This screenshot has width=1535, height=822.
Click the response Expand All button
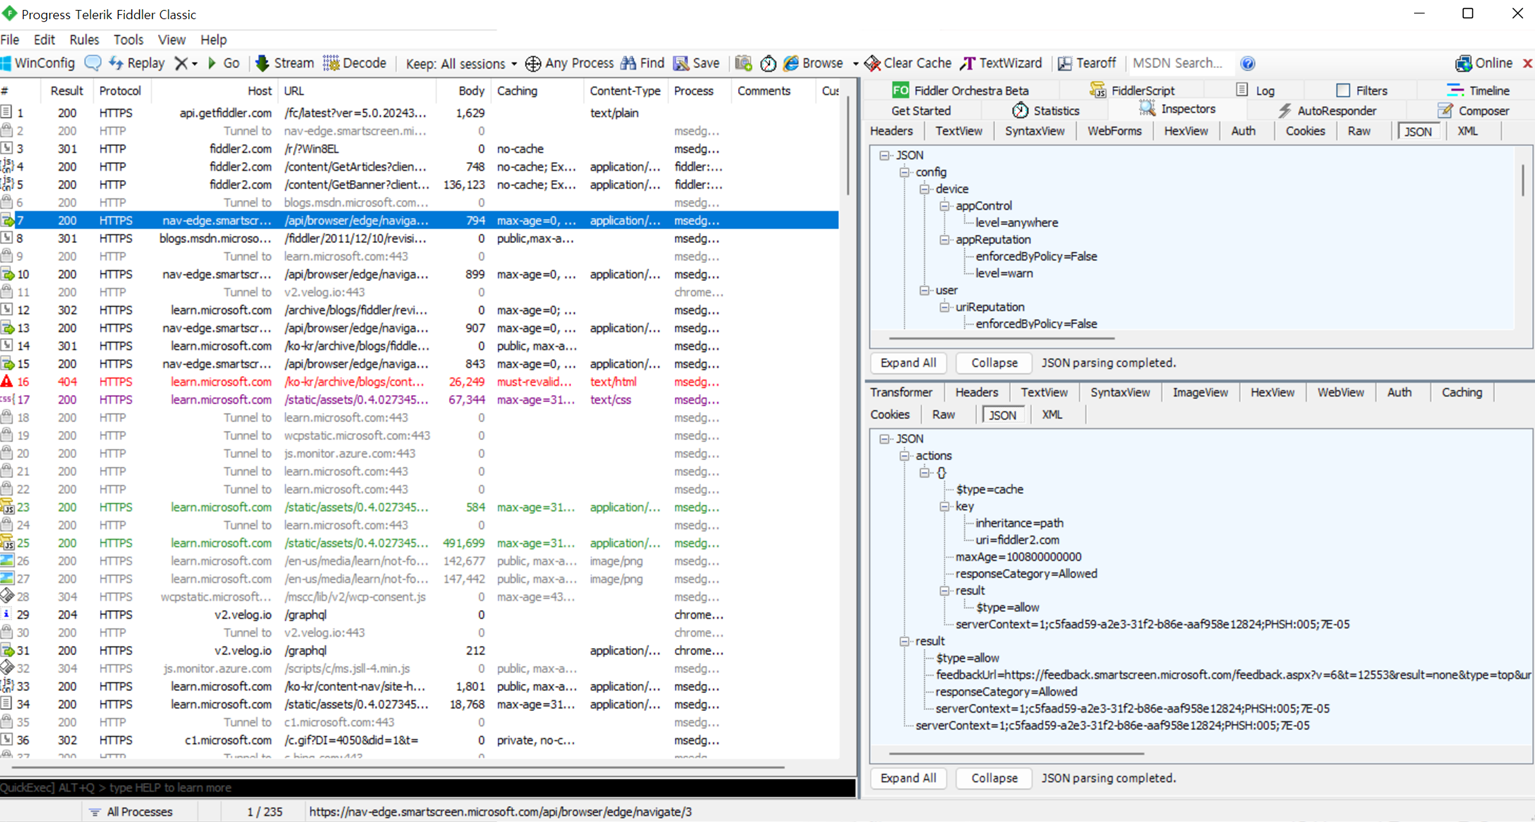(x=908, y=778)
